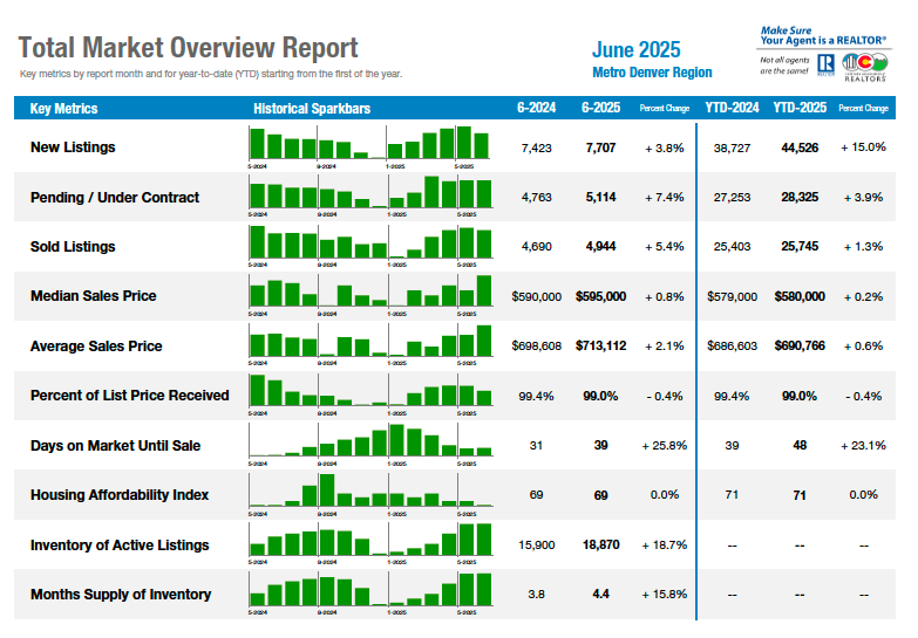Click the Percent of List Price Received label
The height and width of the screenshot is (638, 918).
(x=129, y=395)
